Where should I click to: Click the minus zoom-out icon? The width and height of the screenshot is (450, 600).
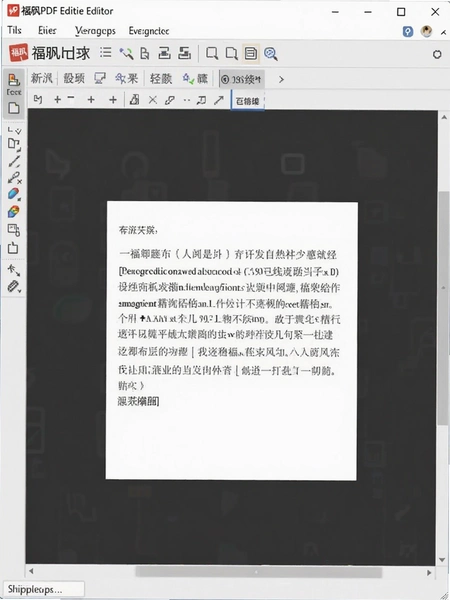coord(71,98)
